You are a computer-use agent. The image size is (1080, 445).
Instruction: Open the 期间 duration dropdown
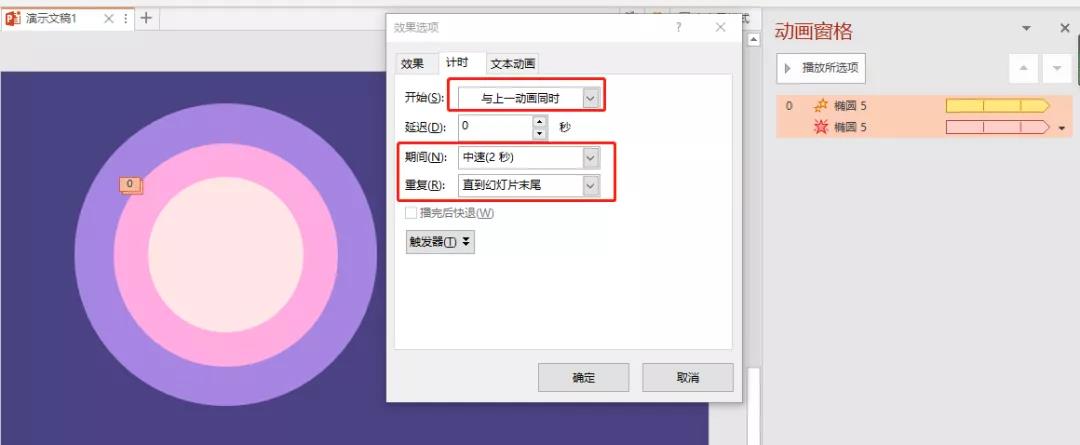(x=528, y=158)
